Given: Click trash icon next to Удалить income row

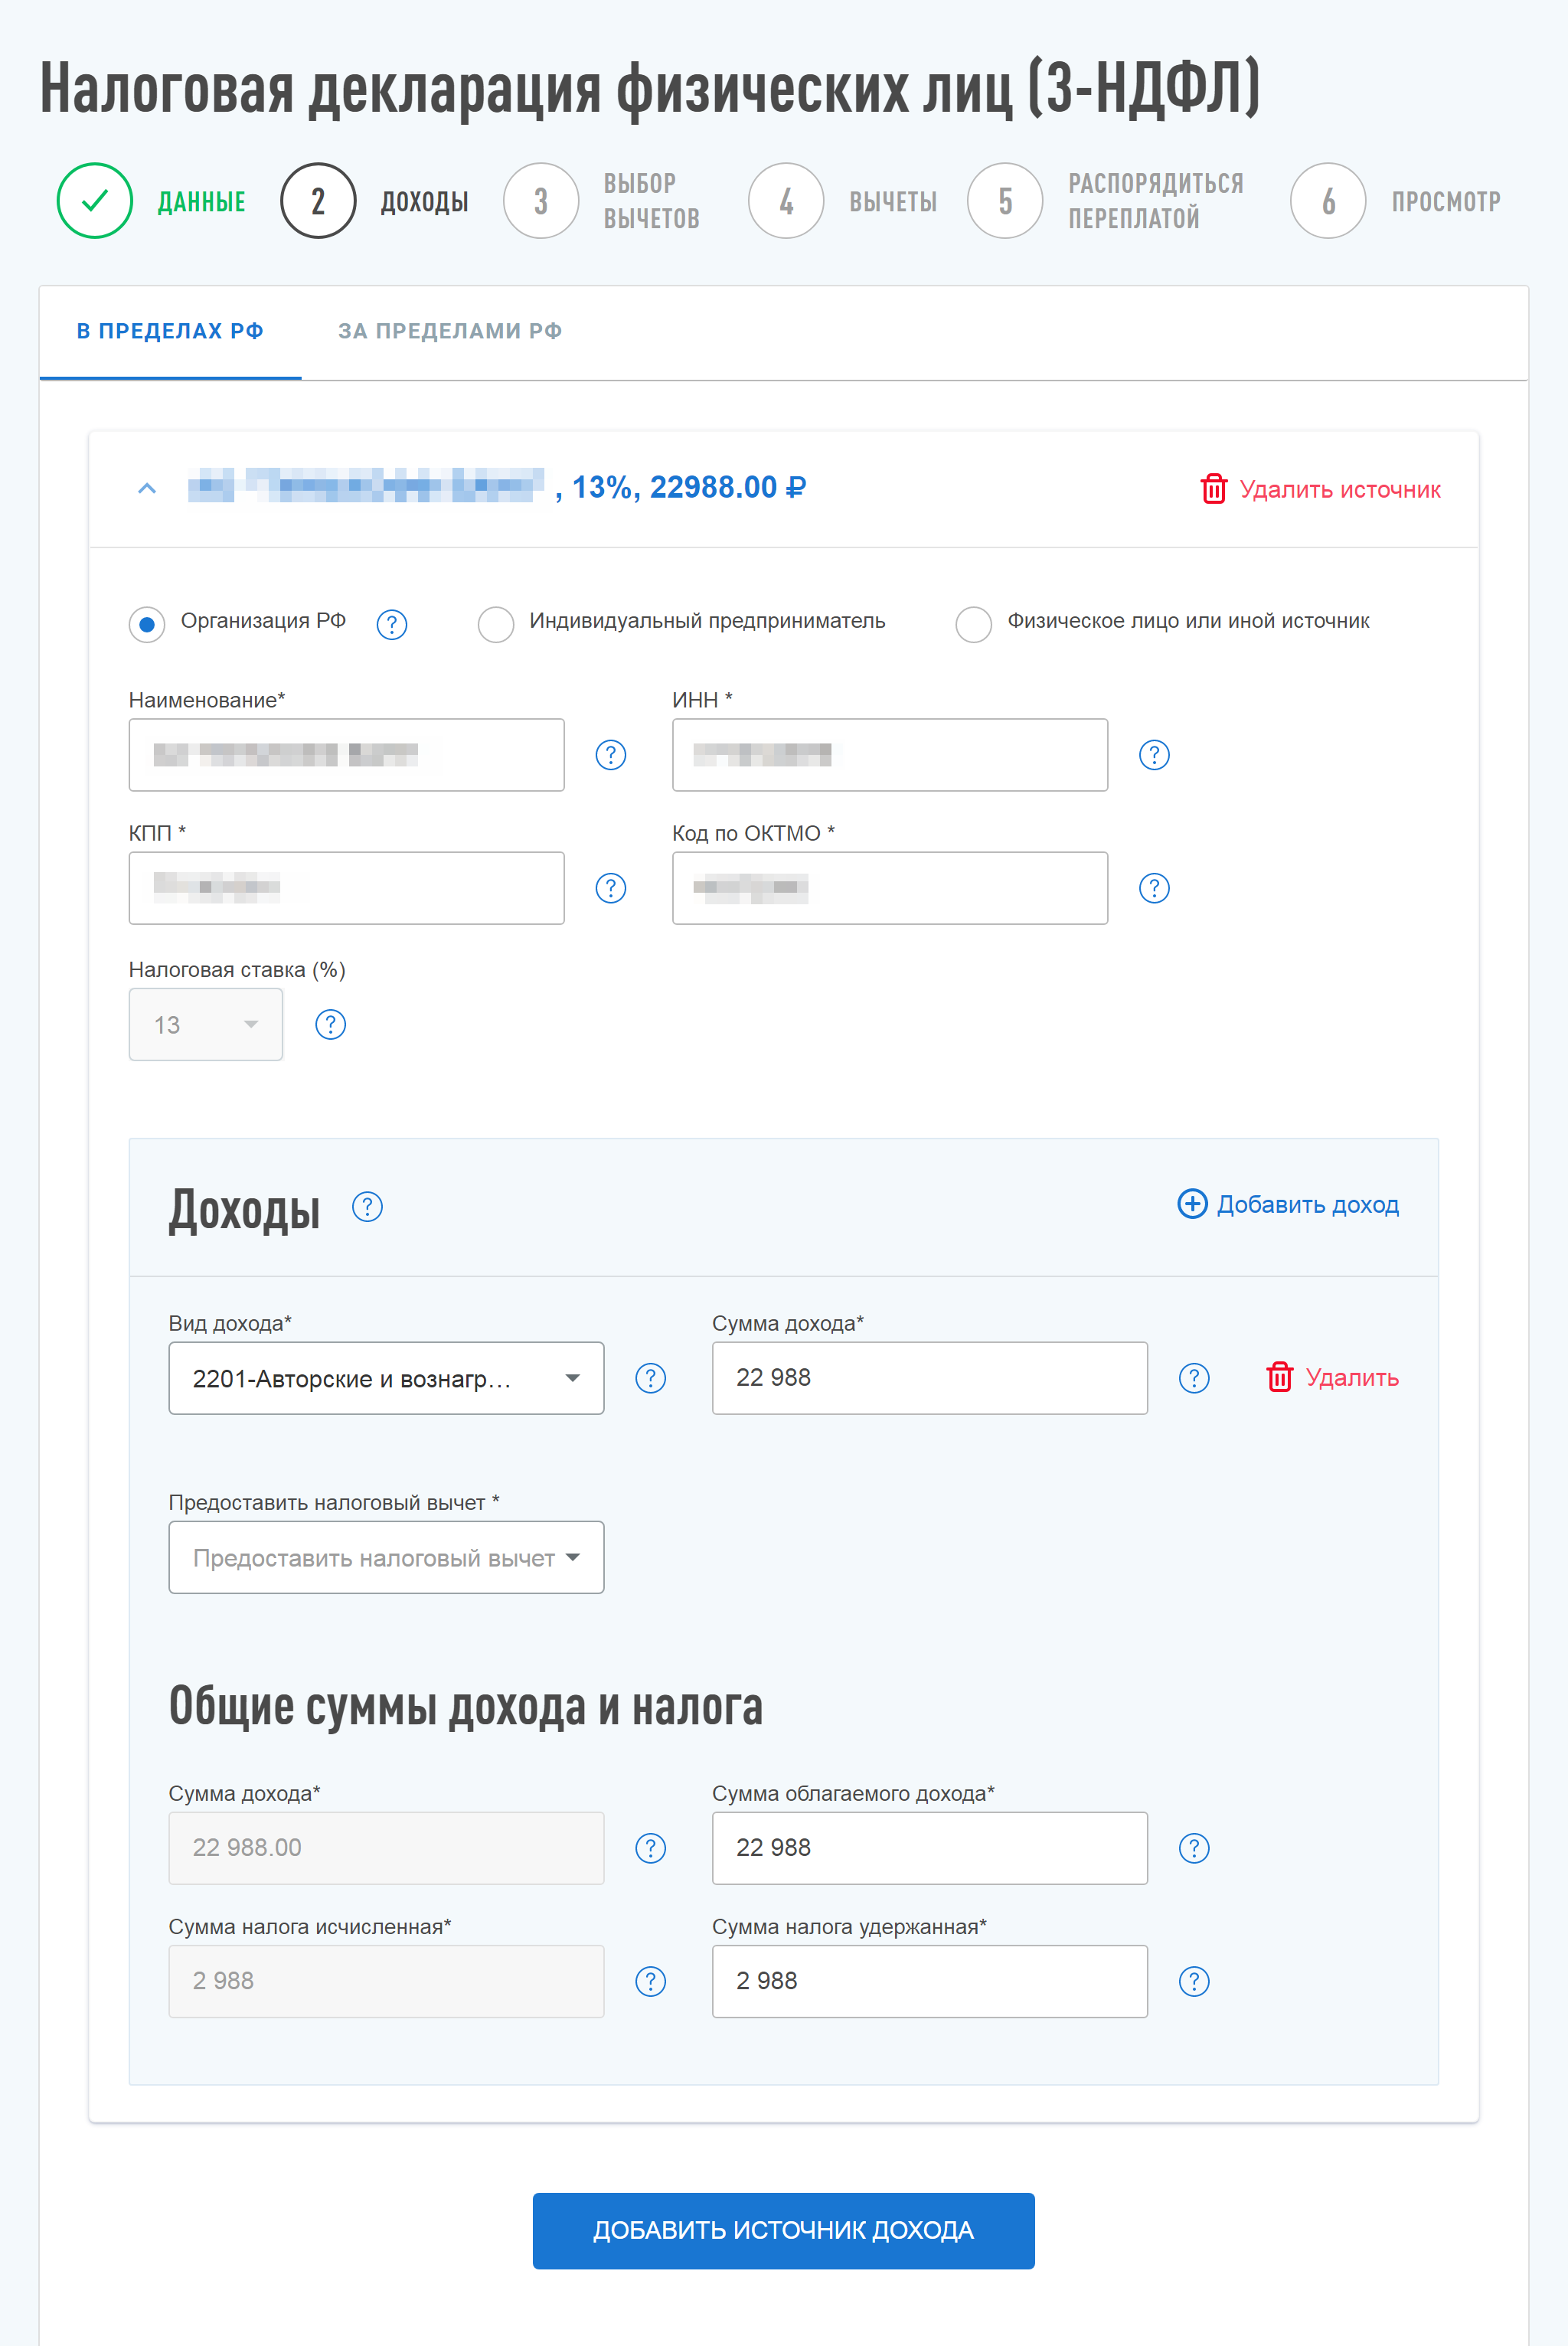Looking at the screenshot, I should click(1280, 1377).
